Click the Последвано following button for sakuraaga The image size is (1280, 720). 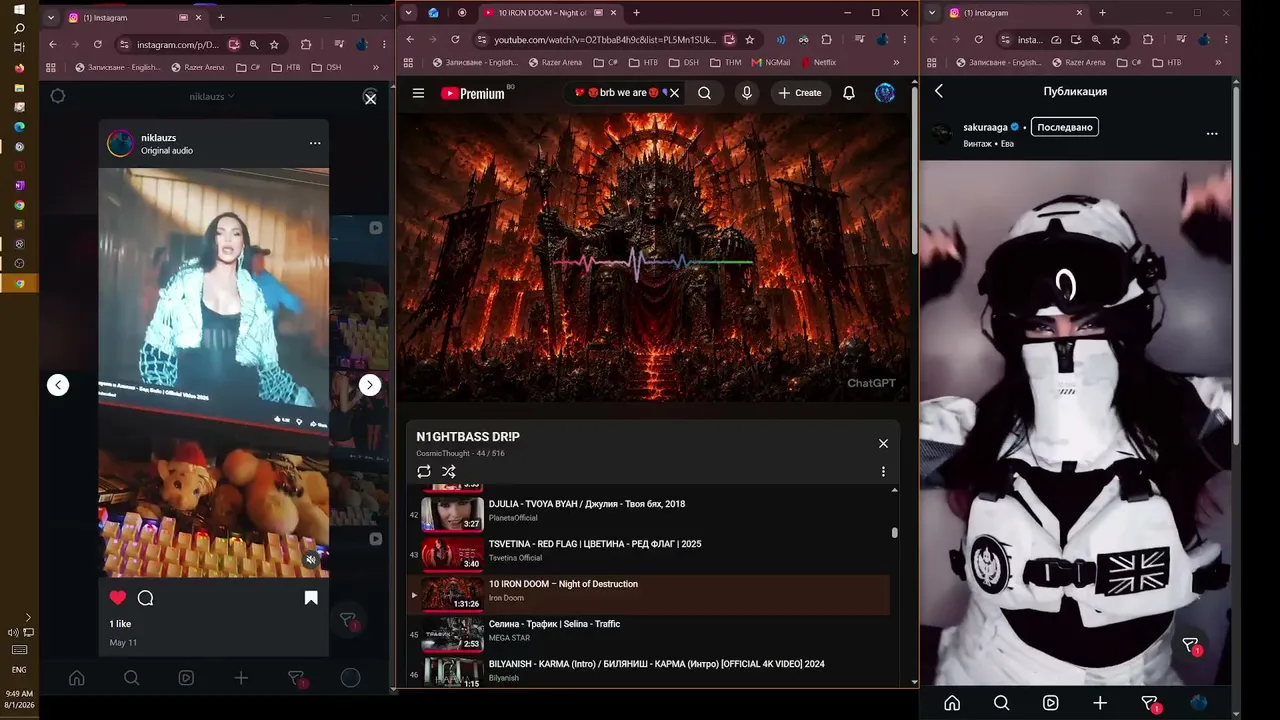point(1064,127)
